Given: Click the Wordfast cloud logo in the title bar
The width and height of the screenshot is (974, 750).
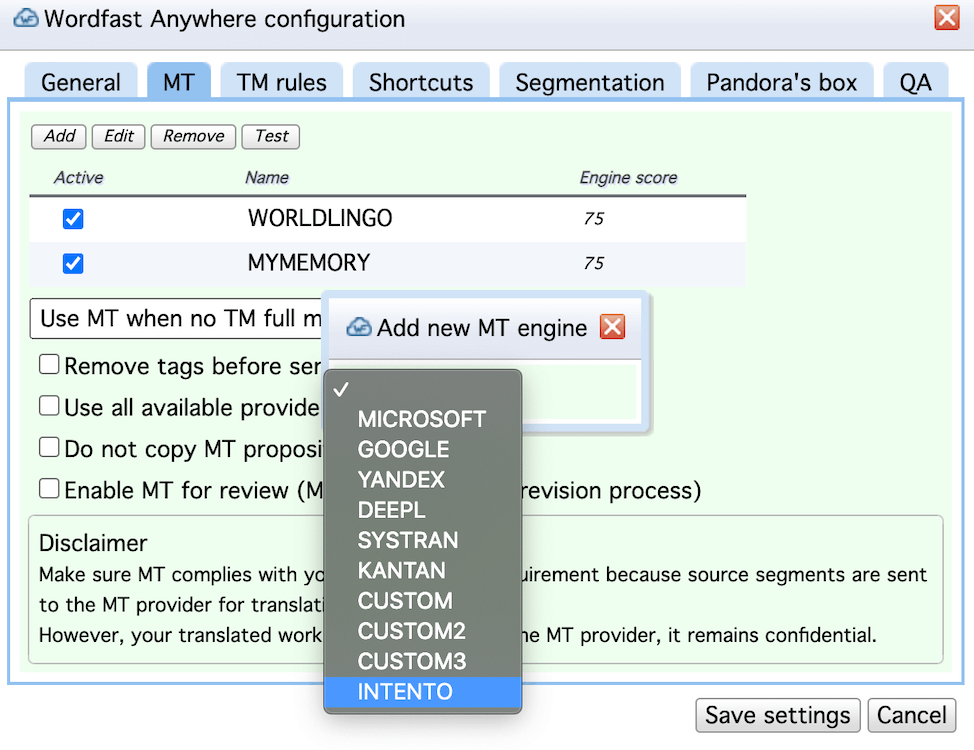Looking at the screenshot, I should [26, 18].
